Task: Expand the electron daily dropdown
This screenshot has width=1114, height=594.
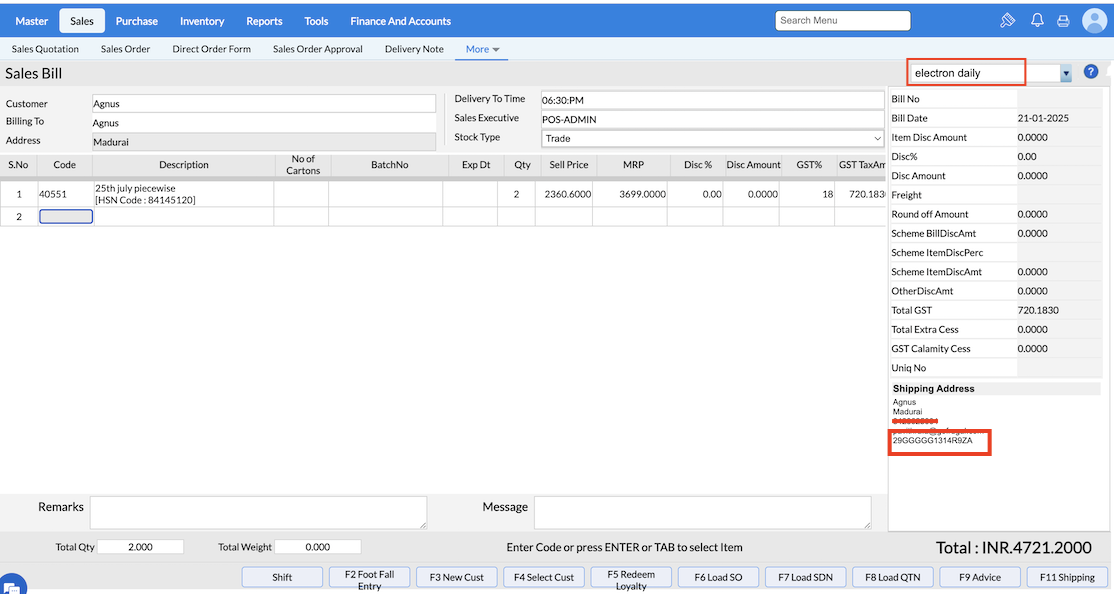Action: 1065,73
